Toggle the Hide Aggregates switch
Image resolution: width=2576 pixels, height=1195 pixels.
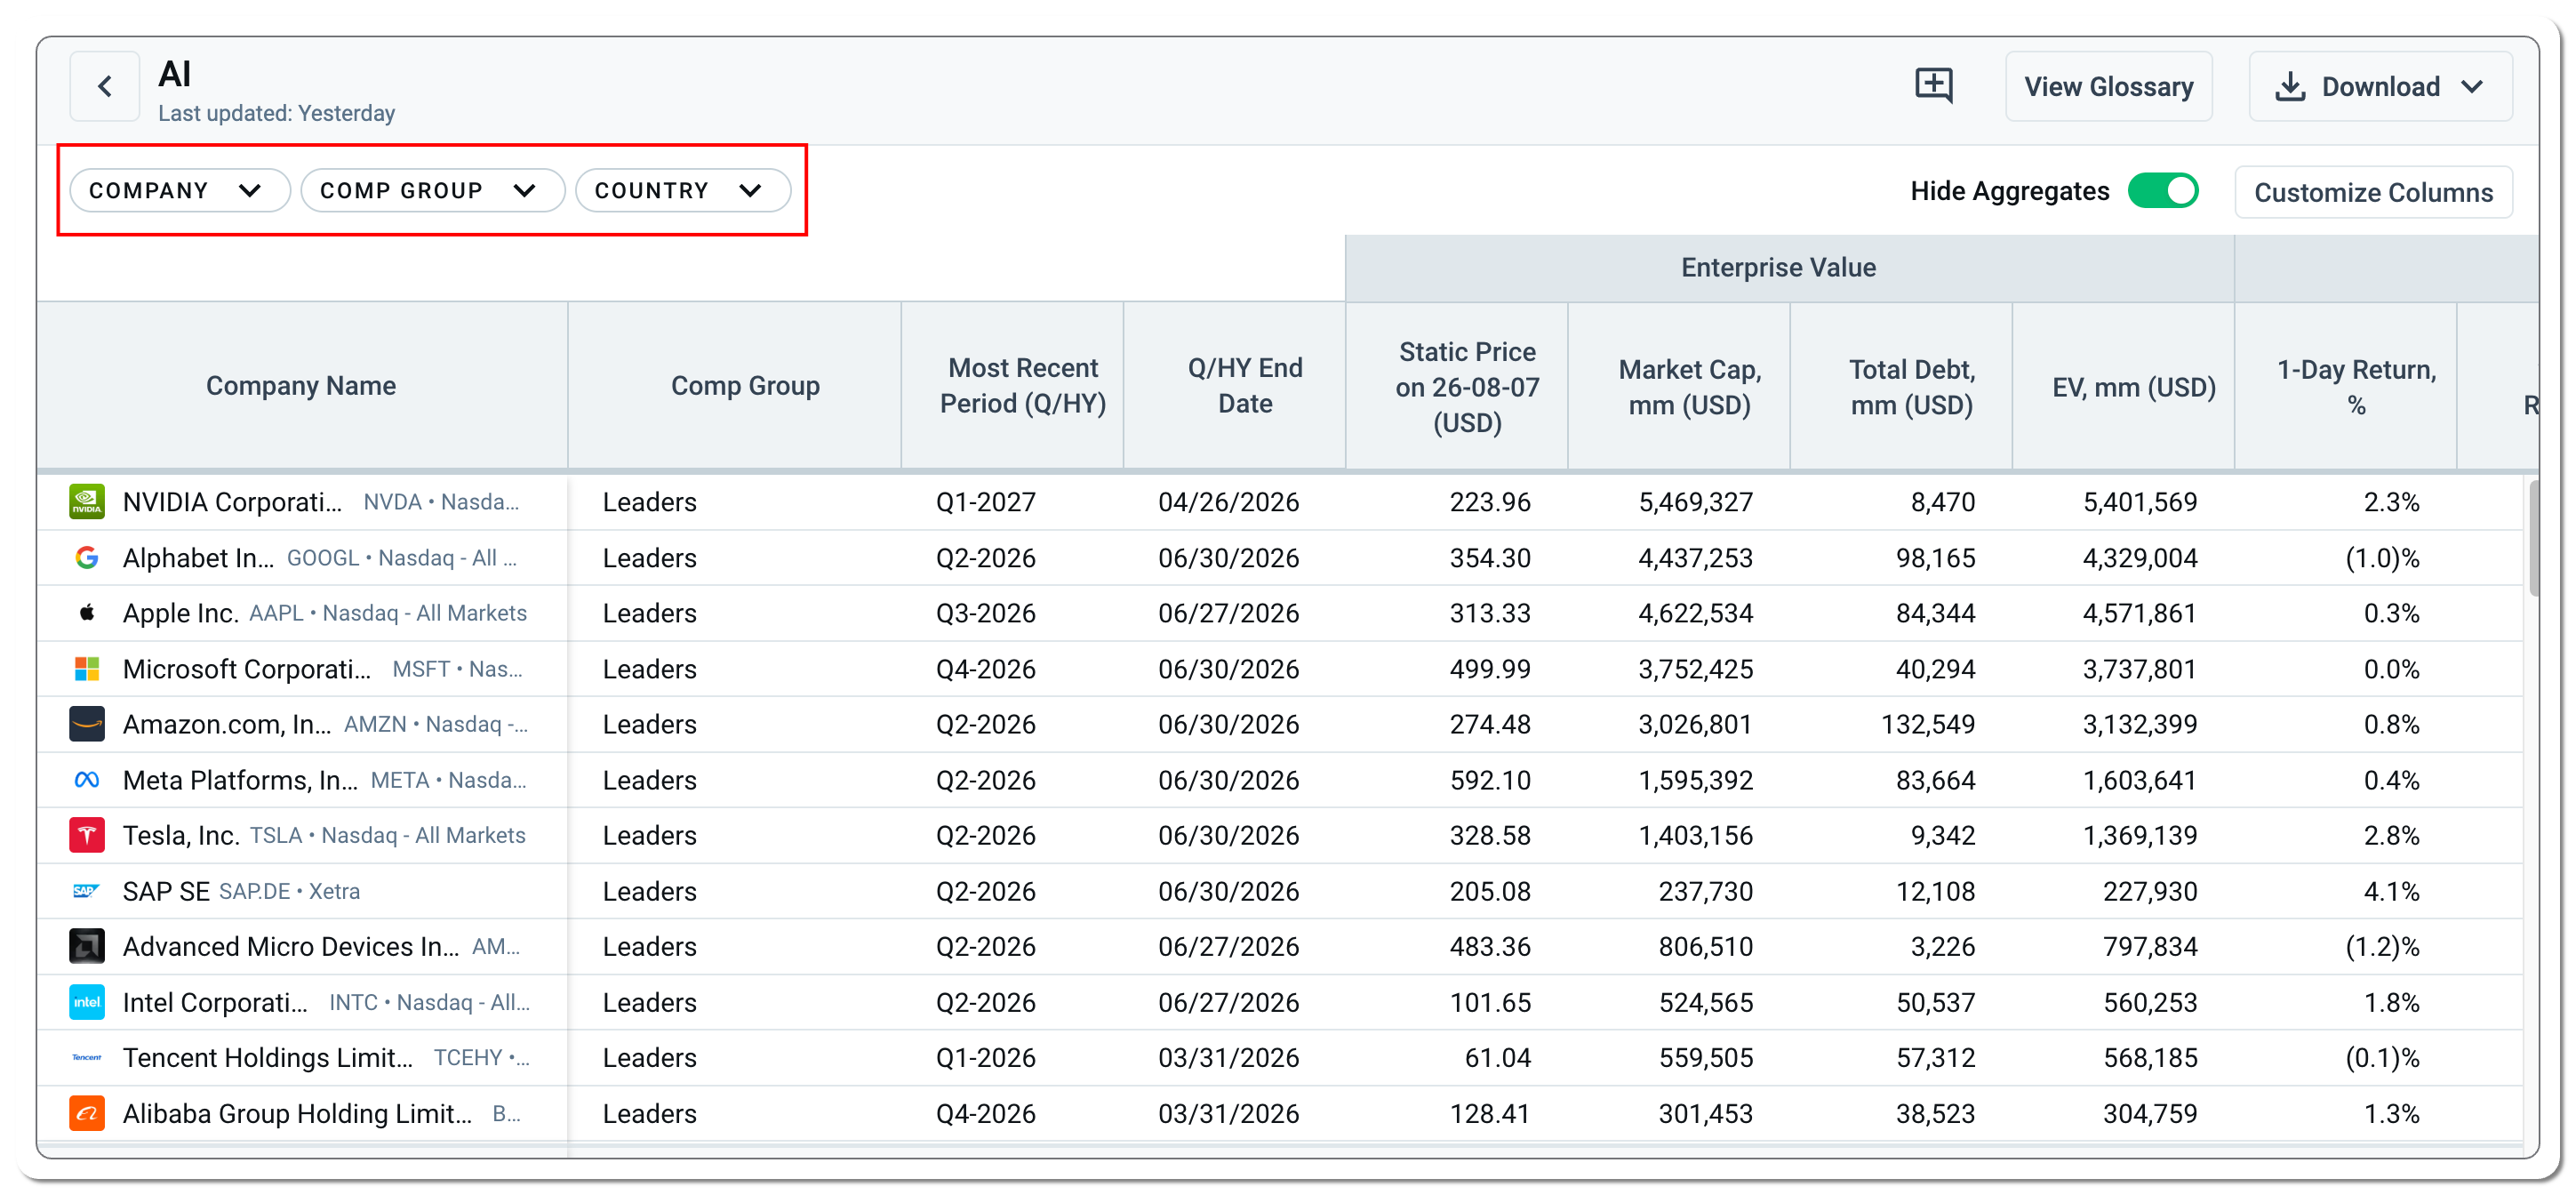(x=2163, y=191)
